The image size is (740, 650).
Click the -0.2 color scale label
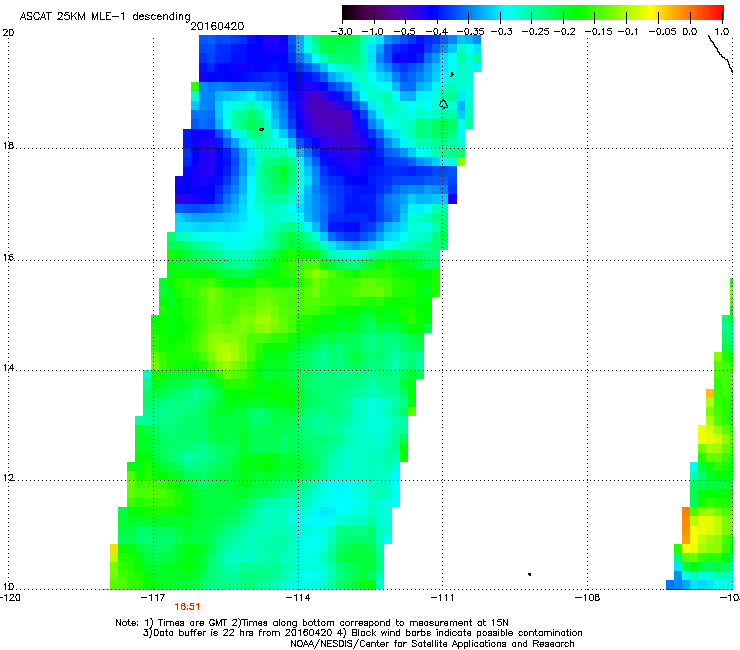click(x=564, y=32)
